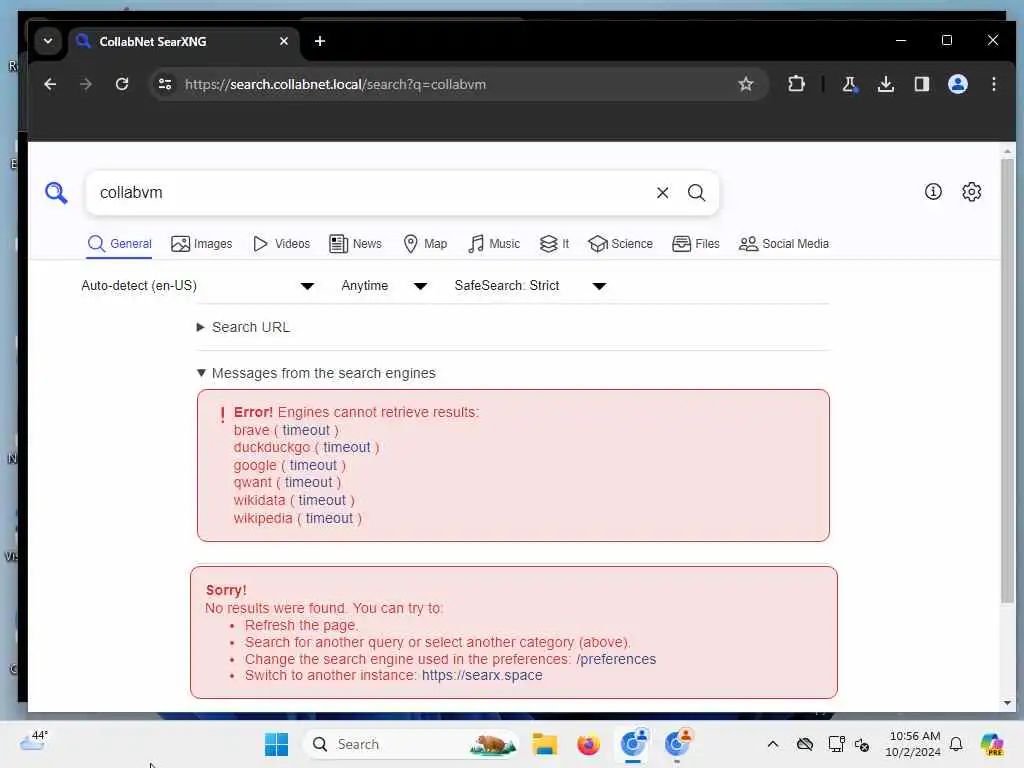
Task: Switch to News category
Action: tap(355, 244)
